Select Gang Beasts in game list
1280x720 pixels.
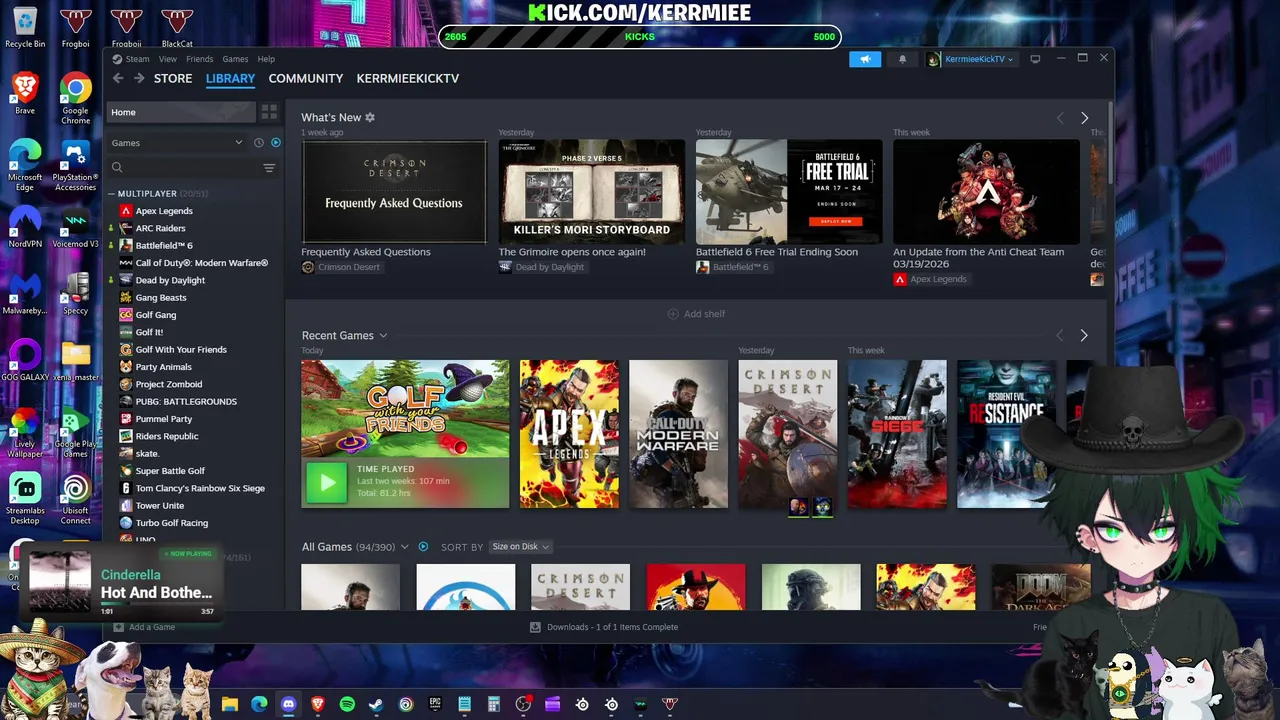[161, 297]
